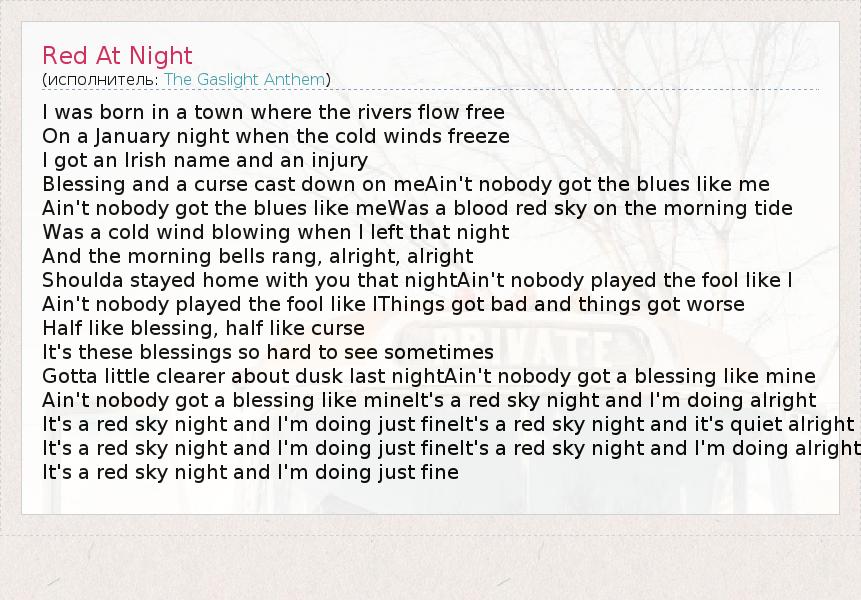Screen dimensions: 861x600
Task: Click the 'Shoulda stayed home with you' line
Action: coord(417,280)
